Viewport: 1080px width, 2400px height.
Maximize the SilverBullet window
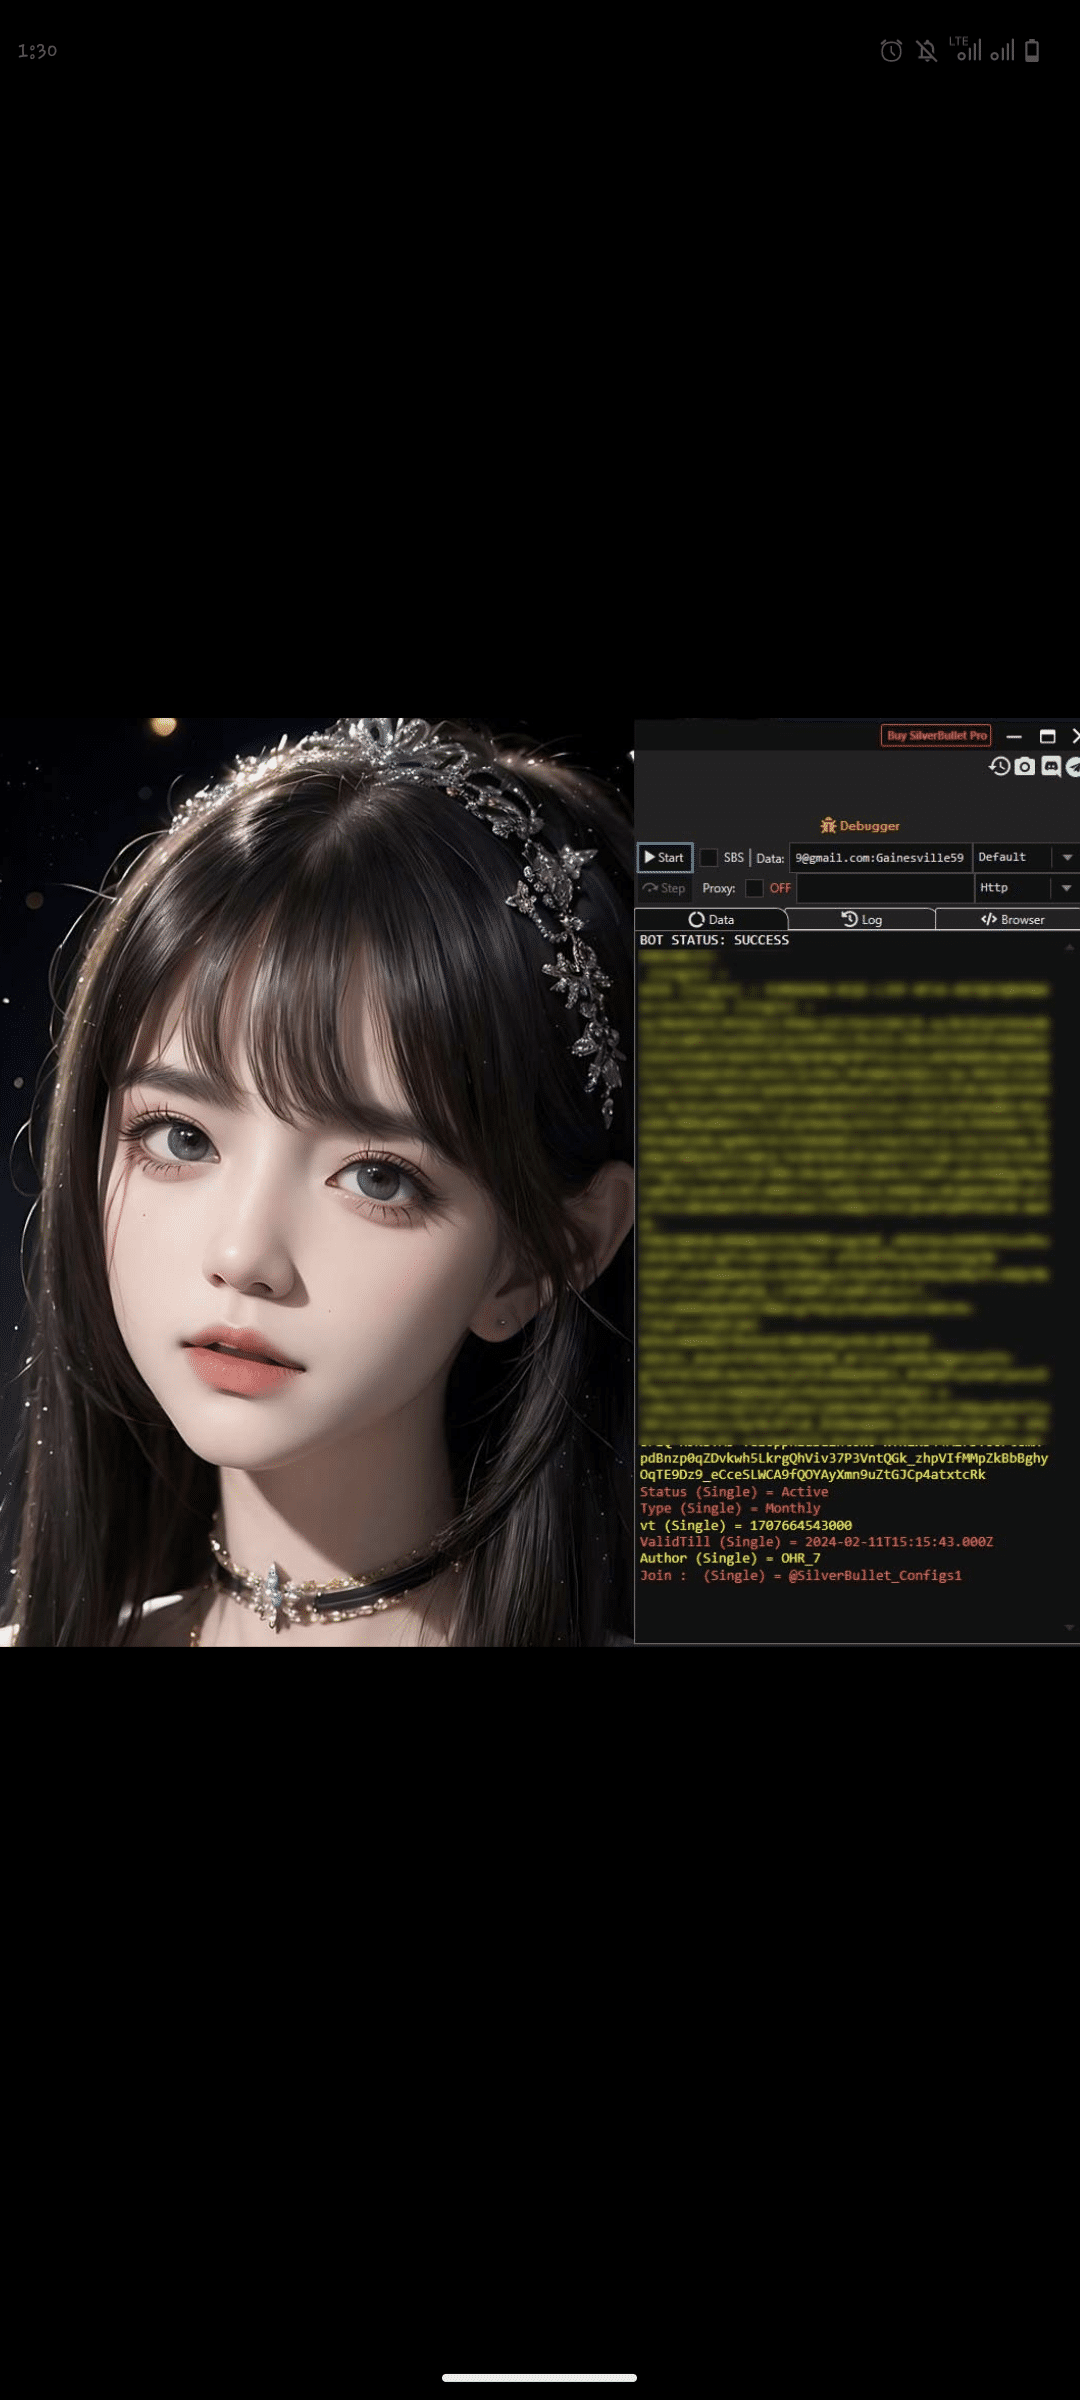point(1047,736)
